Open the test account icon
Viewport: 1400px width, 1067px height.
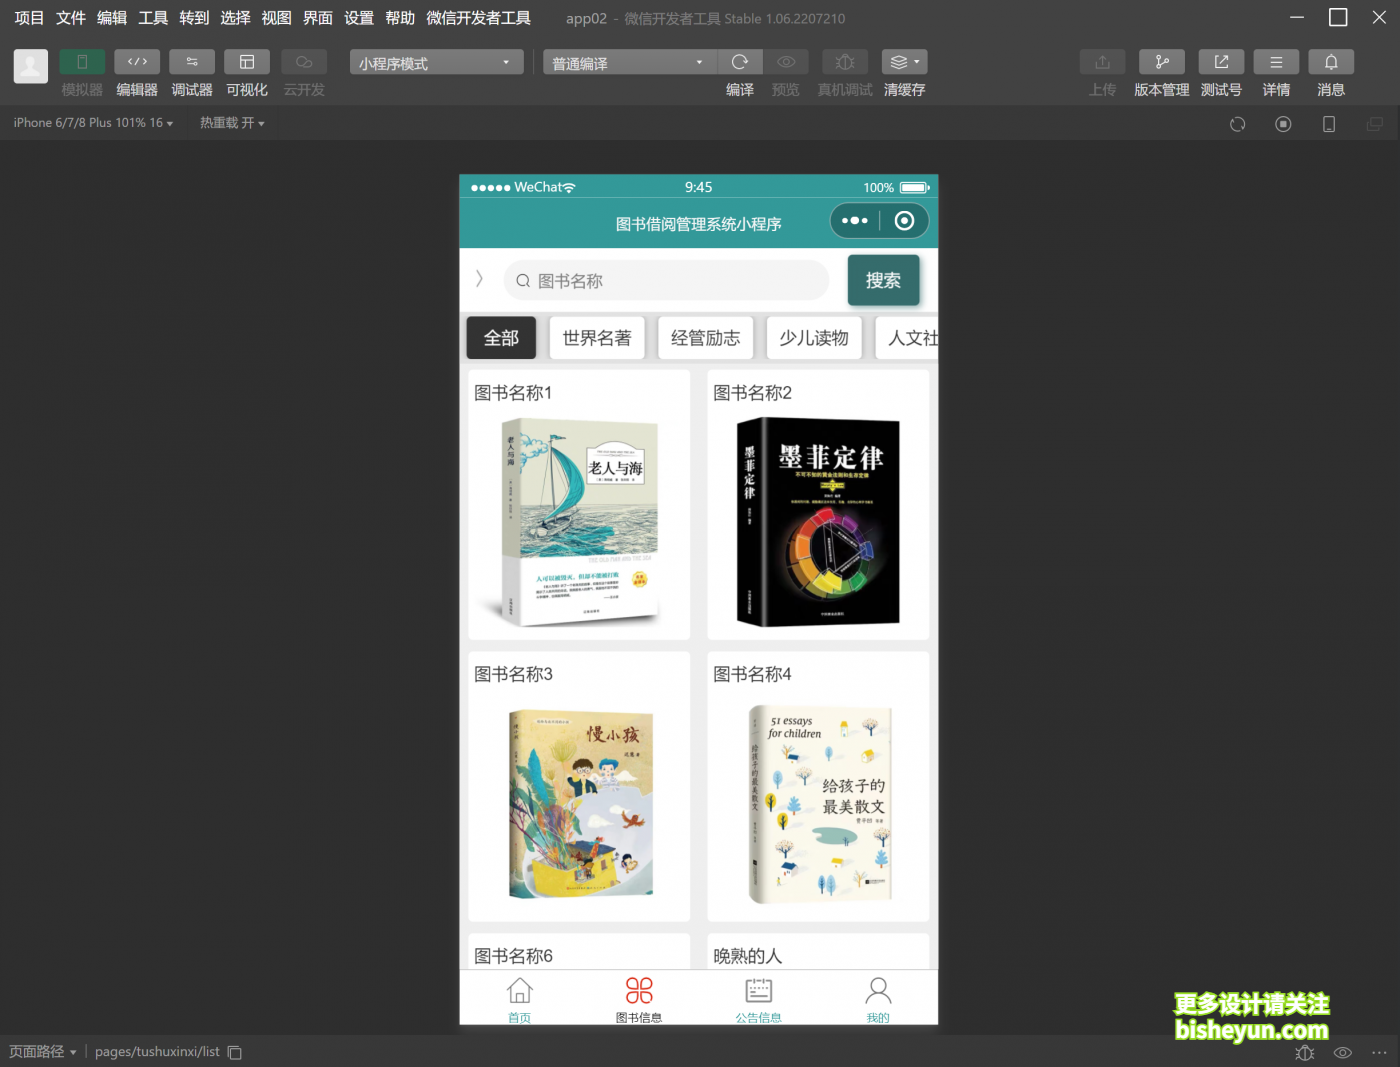(x=1221, y=62)
